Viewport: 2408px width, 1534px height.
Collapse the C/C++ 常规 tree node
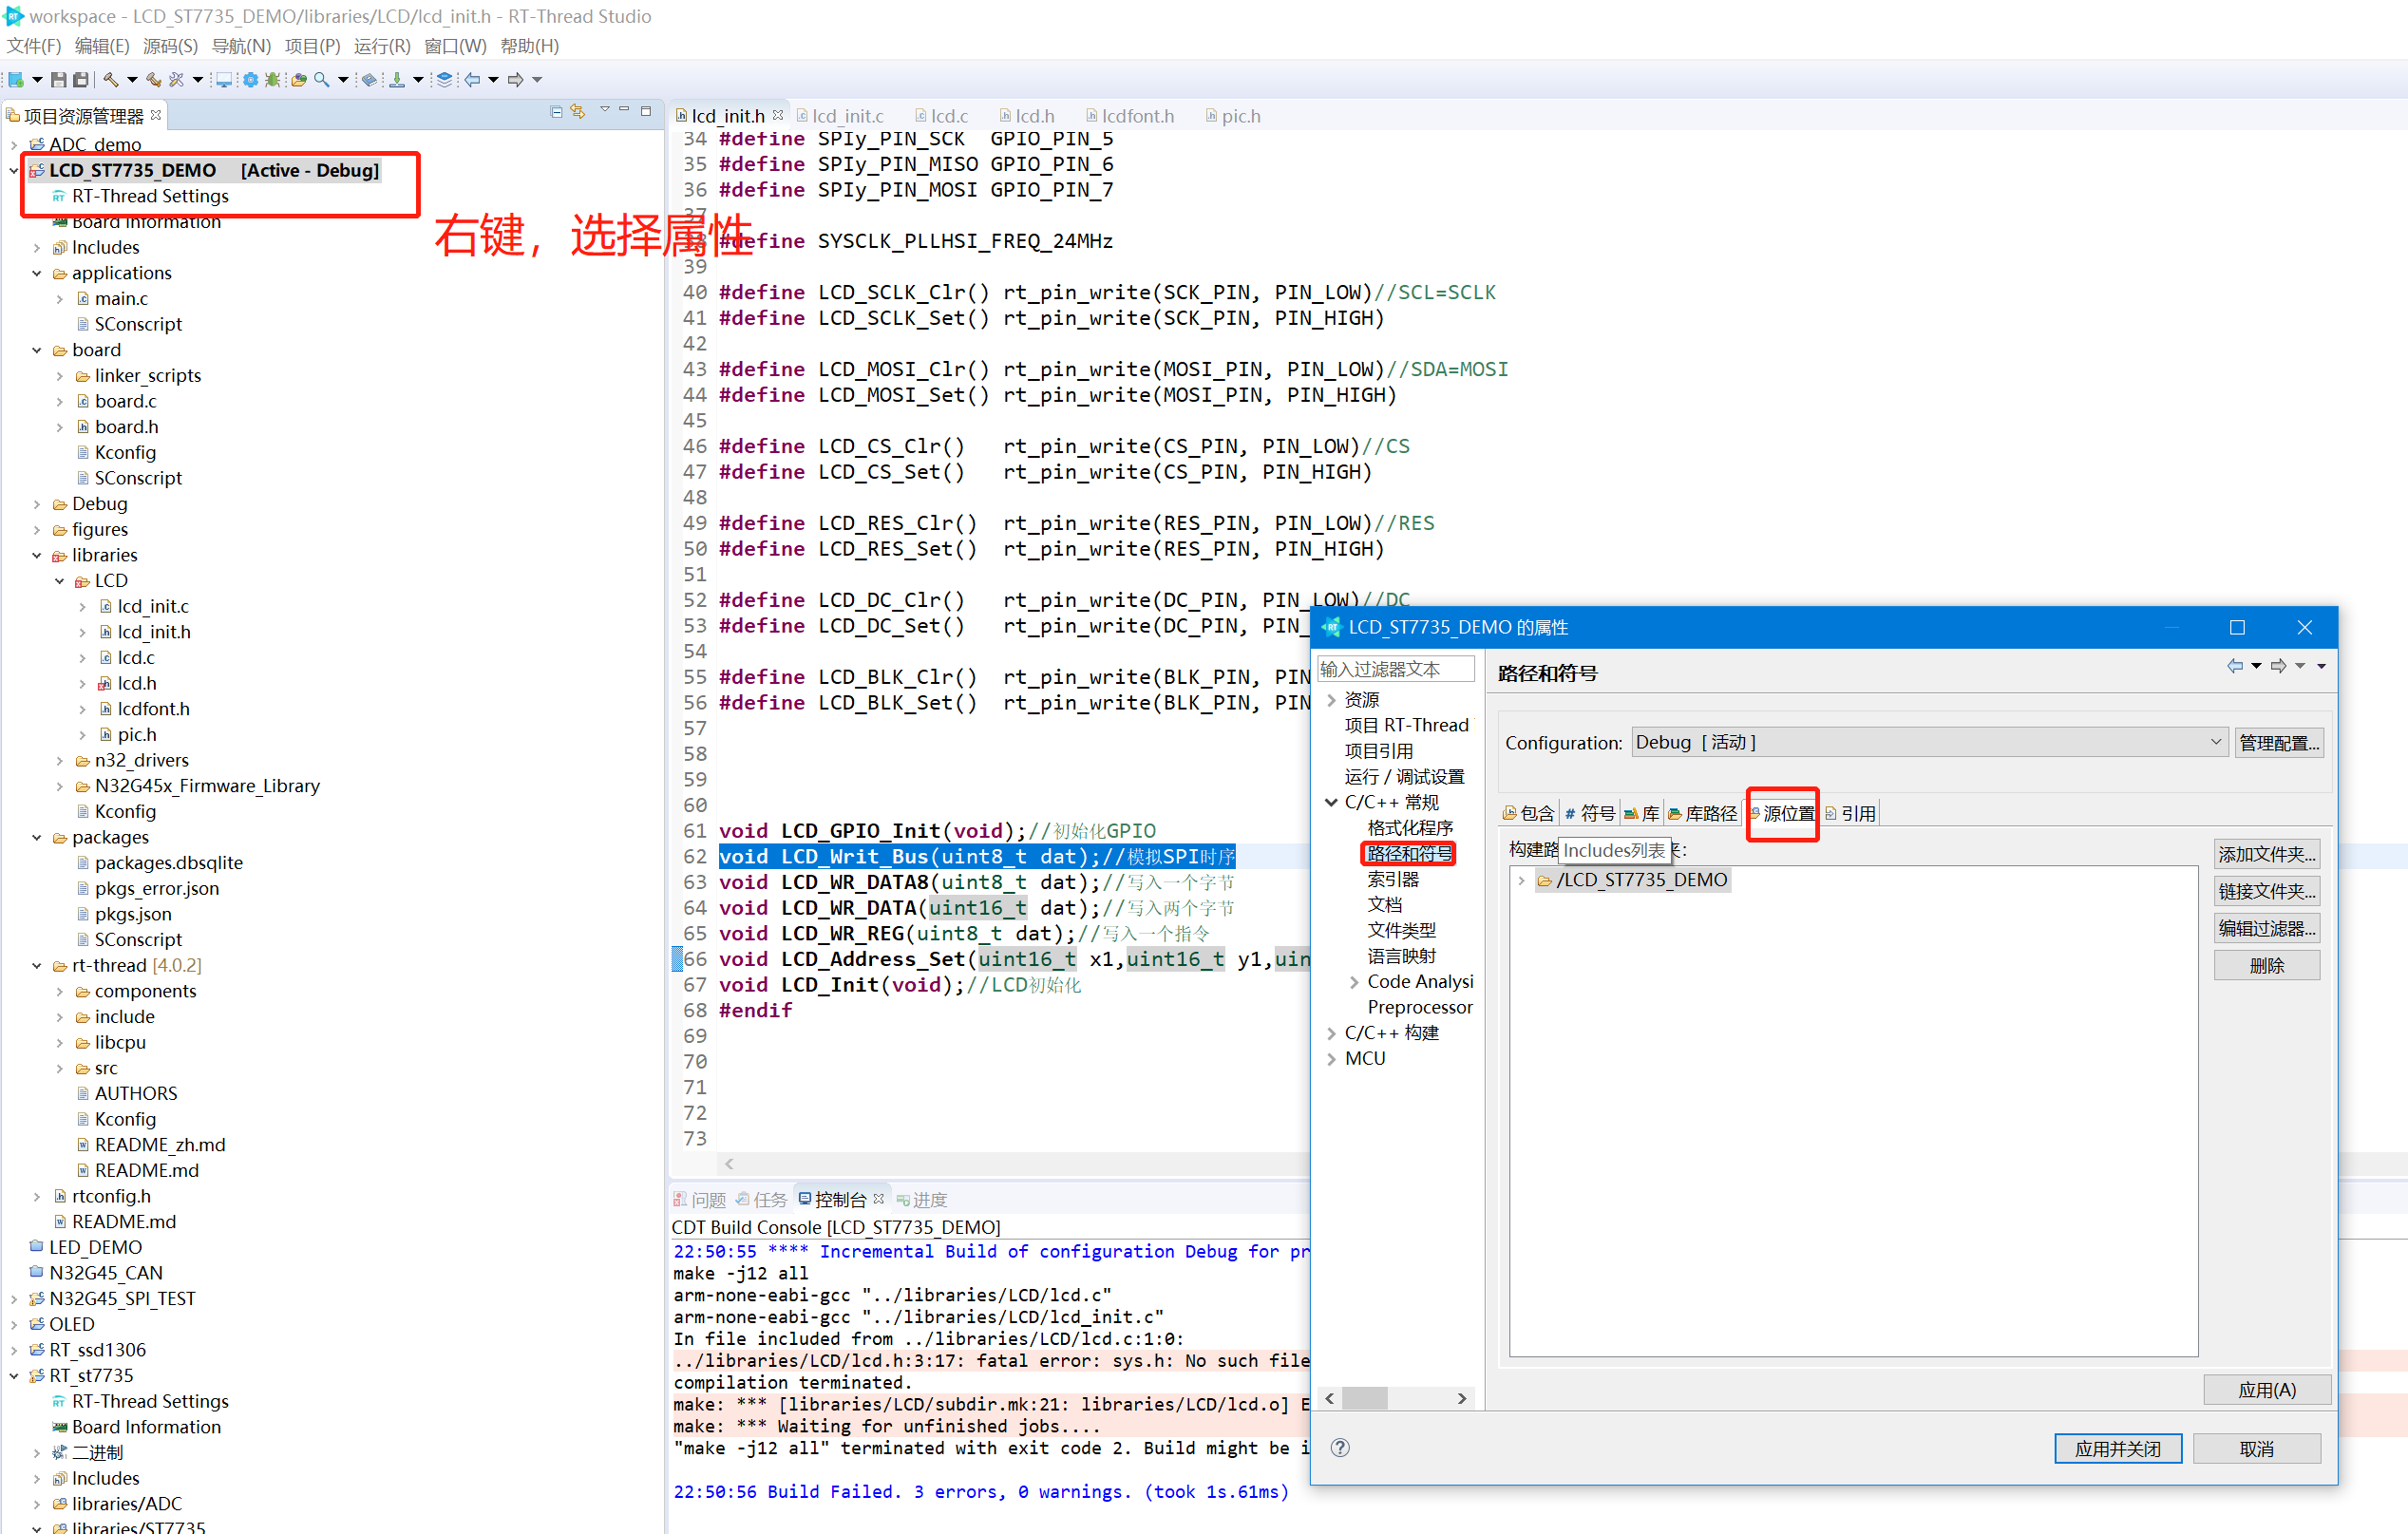[x=1331, y=802]
